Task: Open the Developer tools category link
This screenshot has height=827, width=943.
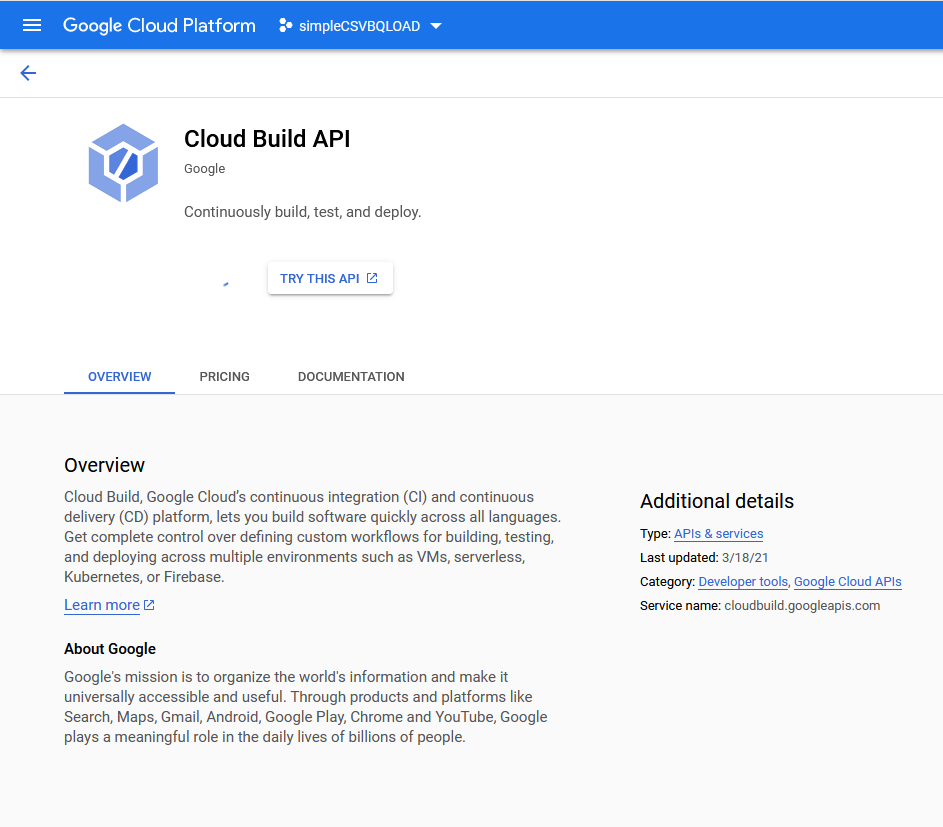Action: click(x=743, y=582)
